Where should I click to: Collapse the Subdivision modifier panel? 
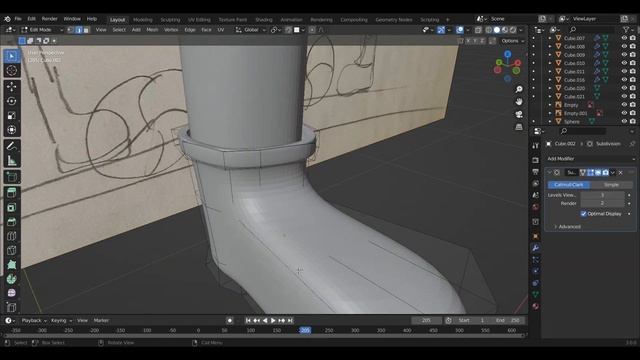pos(549,173)
